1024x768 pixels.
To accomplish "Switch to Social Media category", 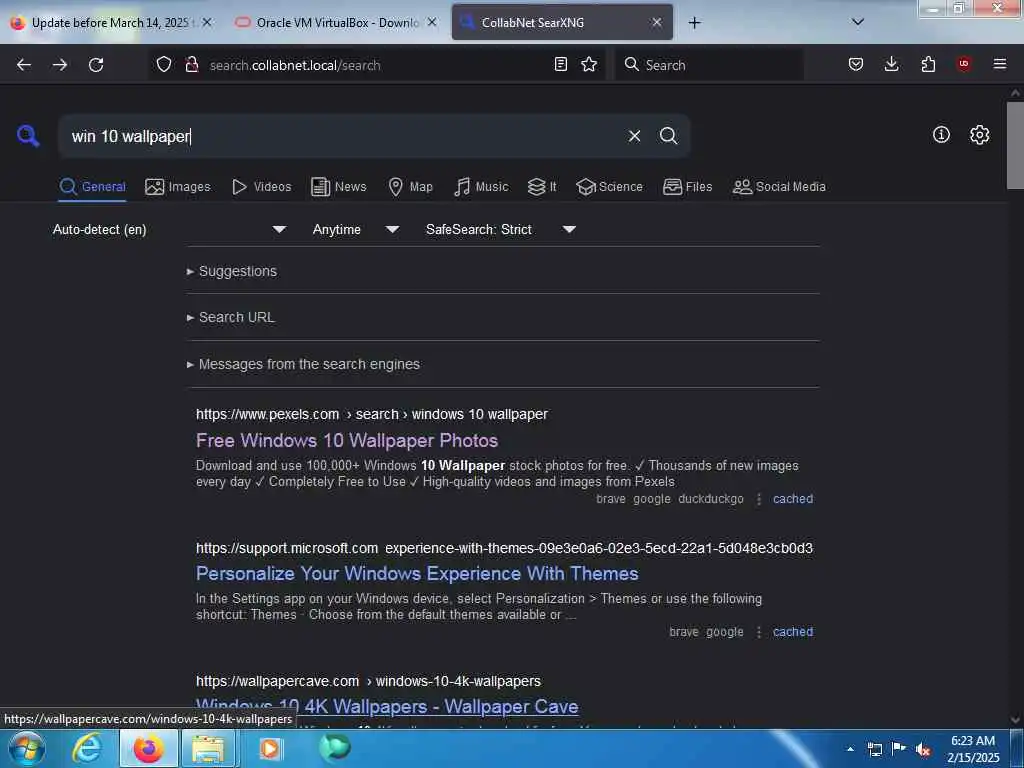I will [779, 187].
